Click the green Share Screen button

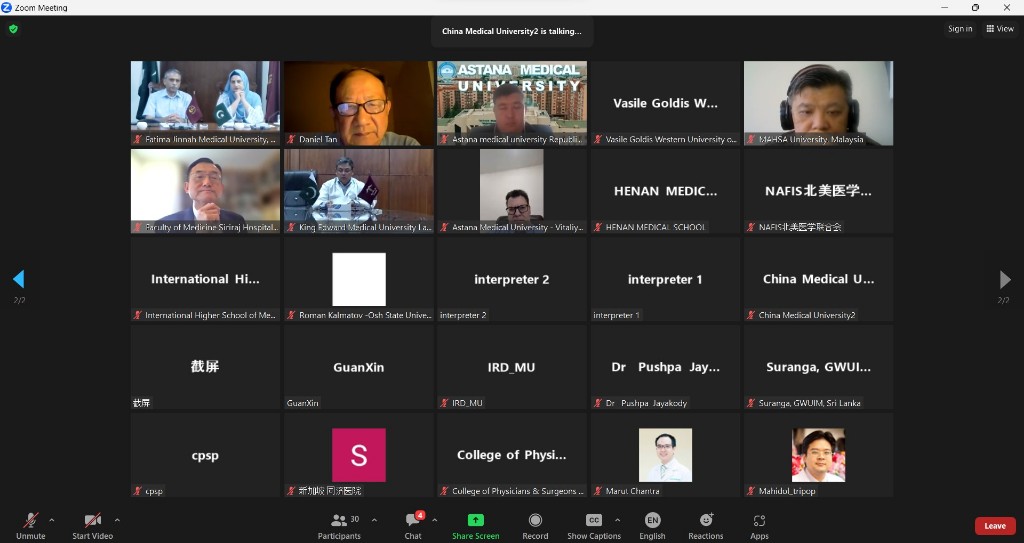coord(475,526)
